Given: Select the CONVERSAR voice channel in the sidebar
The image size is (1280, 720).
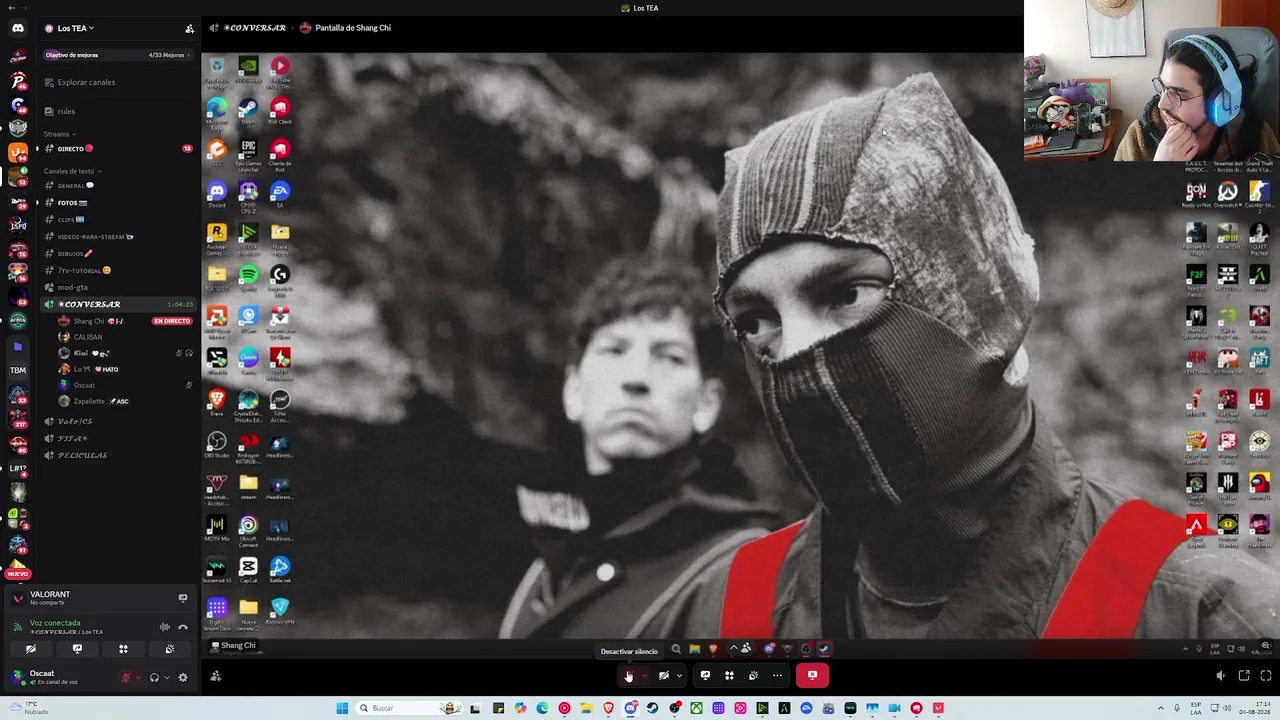Looking at the screenshot, I should point(118,304).
